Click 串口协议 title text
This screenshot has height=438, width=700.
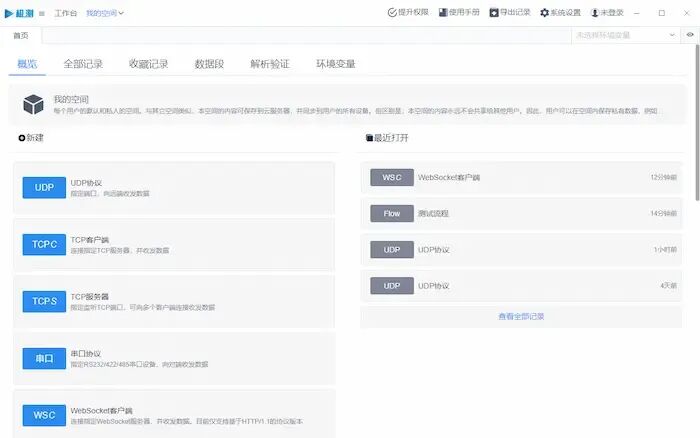click(x=86, y=354)
